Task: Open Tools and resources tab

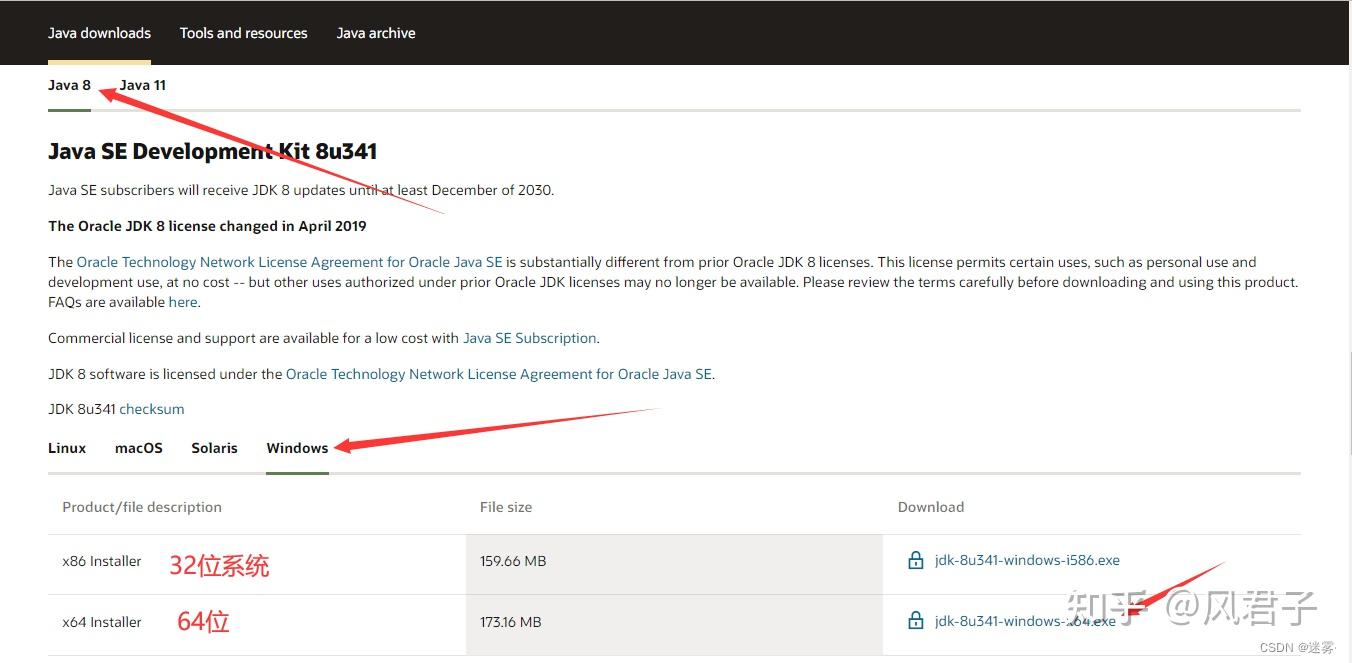Action: pos(243,33)
